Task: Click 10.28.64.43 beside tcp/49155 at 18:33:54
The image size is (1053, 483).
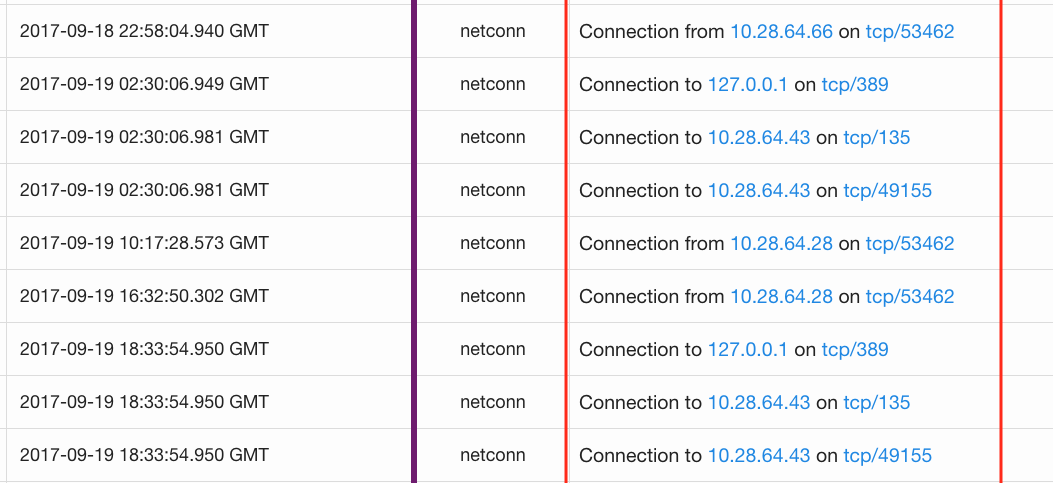Action: (x=759, y=456)
